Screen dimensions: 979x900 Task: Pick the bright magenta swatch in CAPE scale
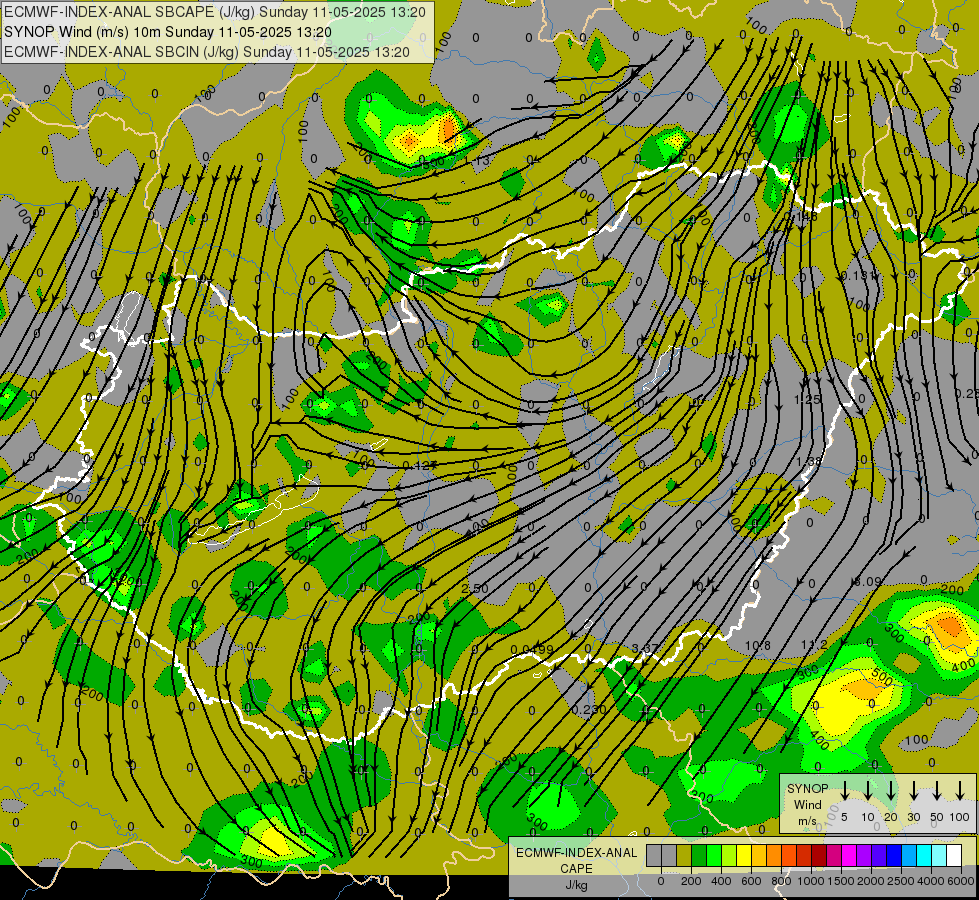pos(849,855)
